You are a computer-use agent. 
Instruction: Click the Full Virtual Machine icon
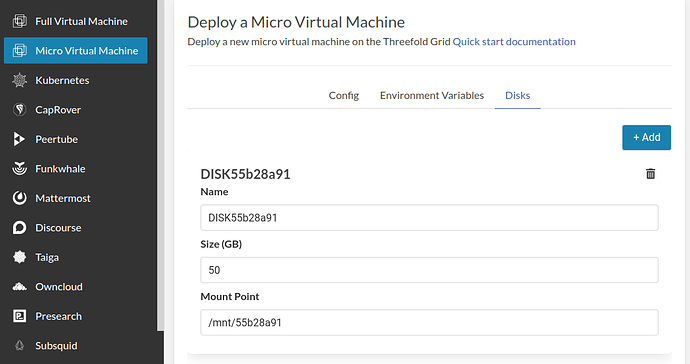(19, 21)
